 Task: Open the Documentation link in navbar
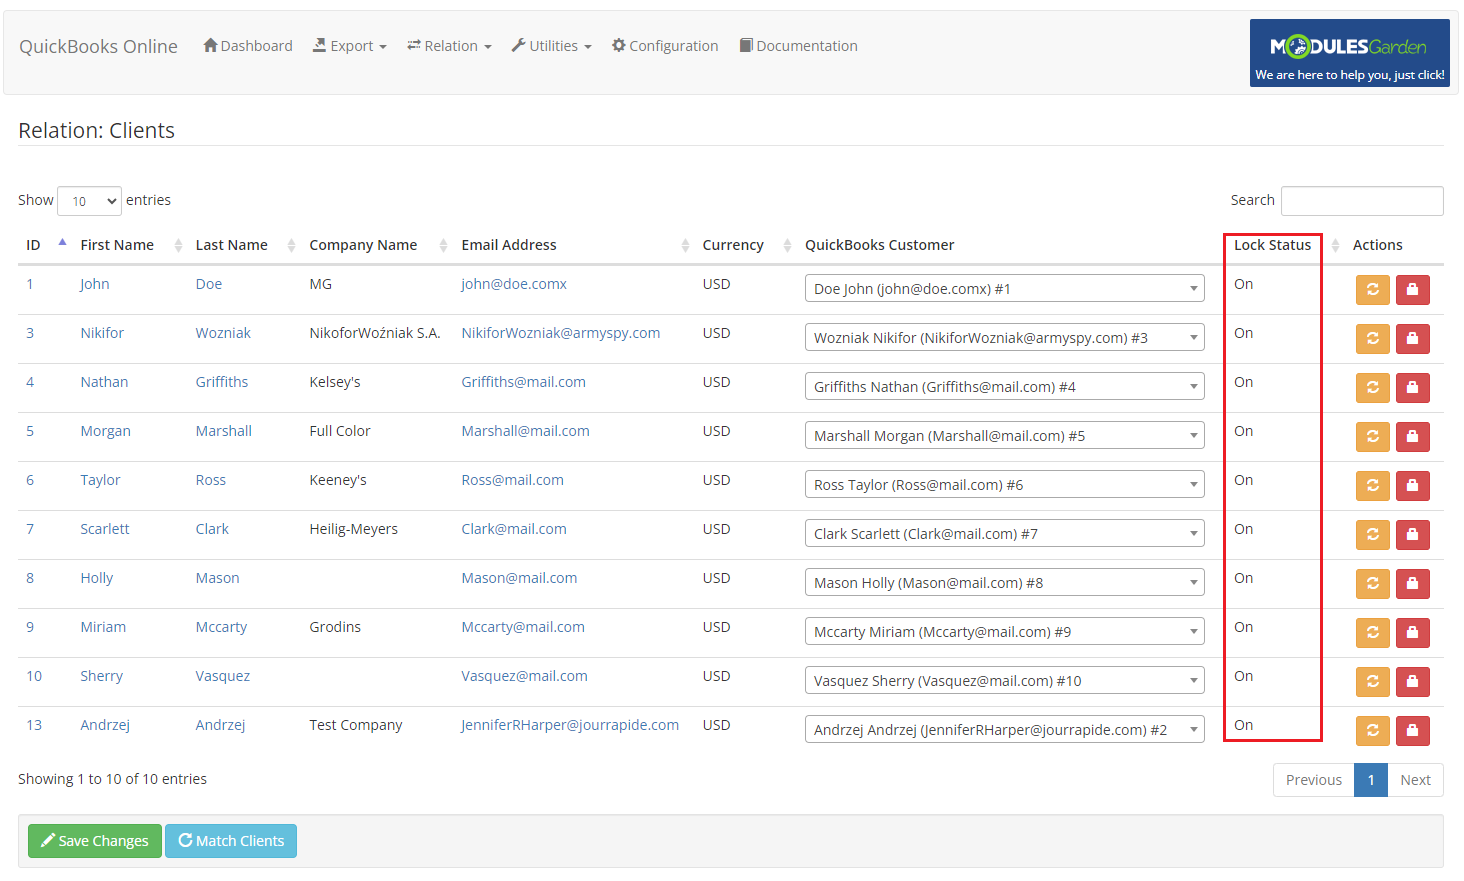(x=798, y=46)
